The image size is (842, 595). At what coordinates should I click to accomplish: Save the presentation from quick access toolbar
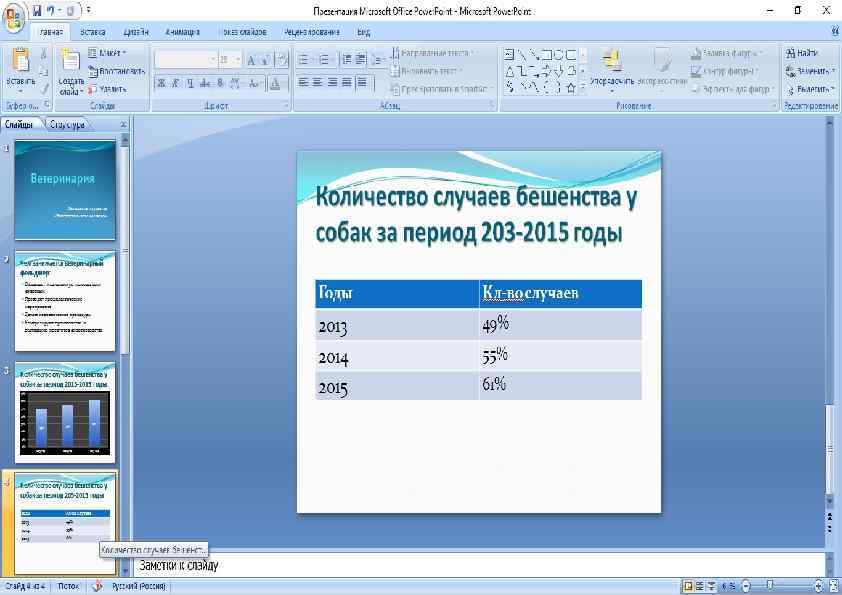[x=37, y=10]
